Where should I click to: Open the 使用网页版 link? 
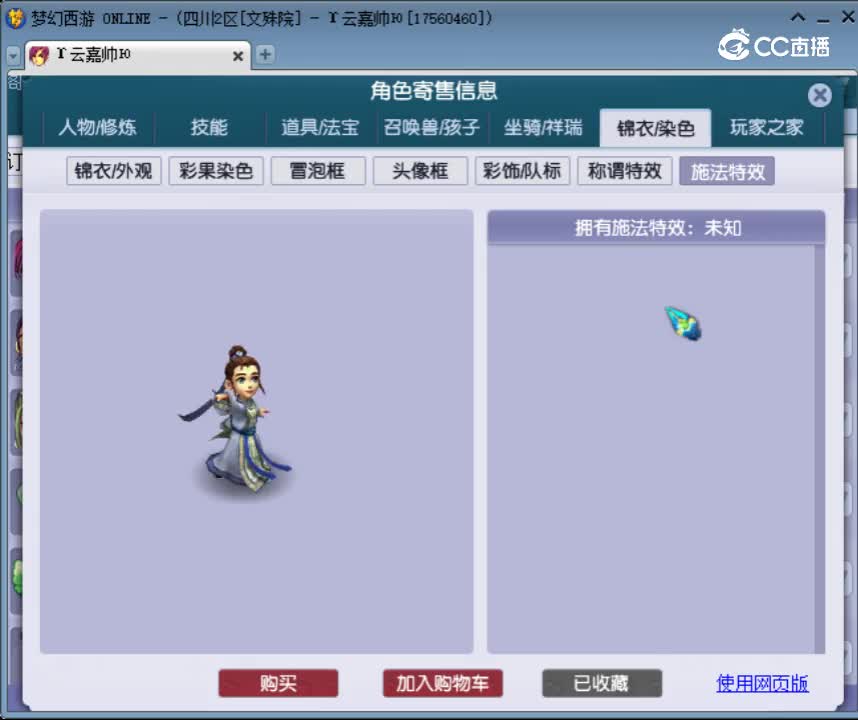(x=762, y=683)
